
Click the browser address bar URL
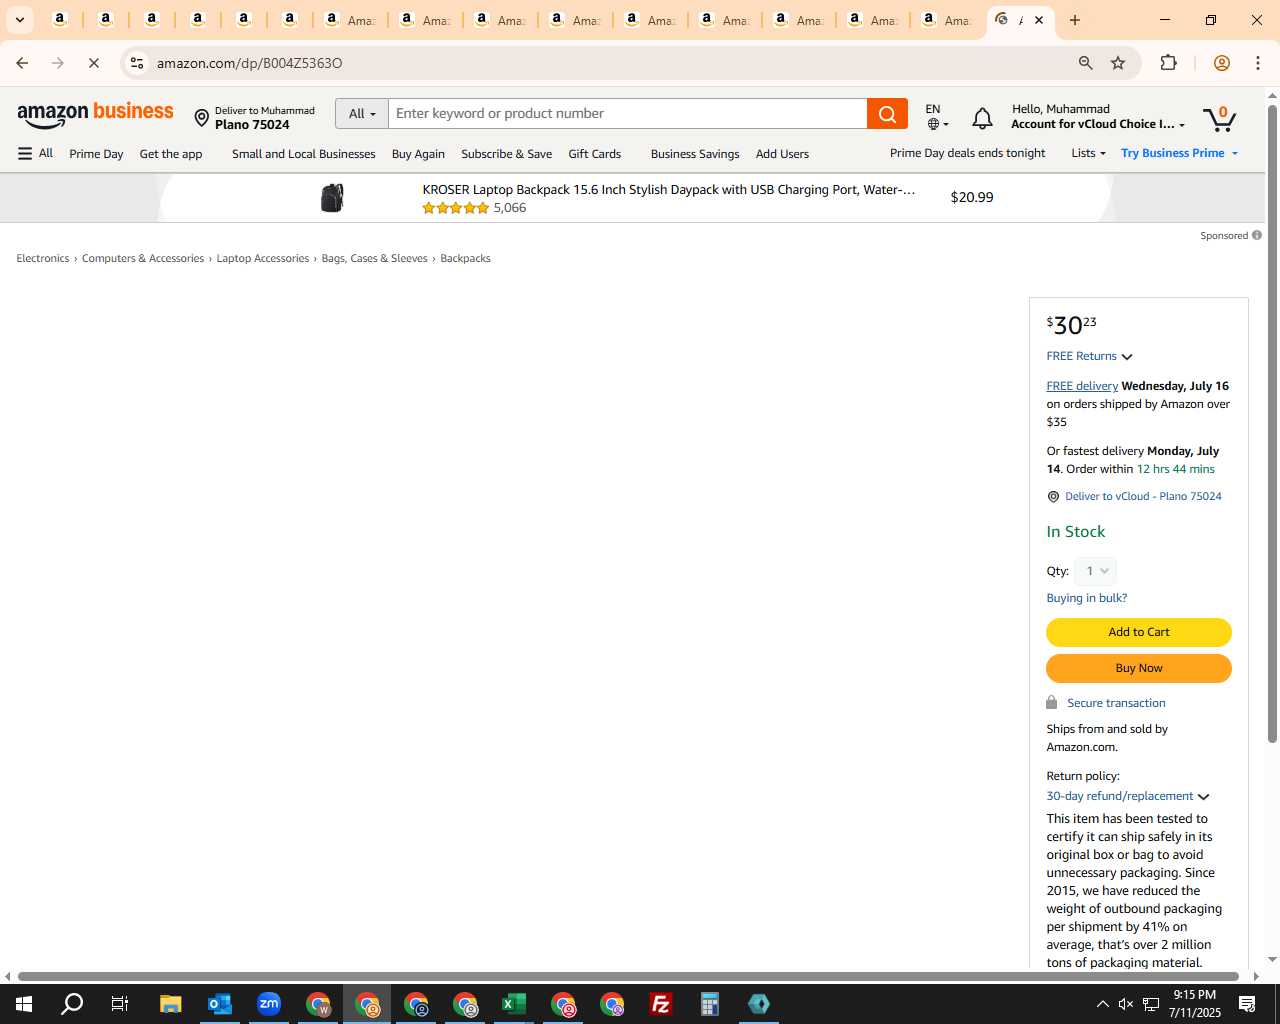(x=250, y=63)
